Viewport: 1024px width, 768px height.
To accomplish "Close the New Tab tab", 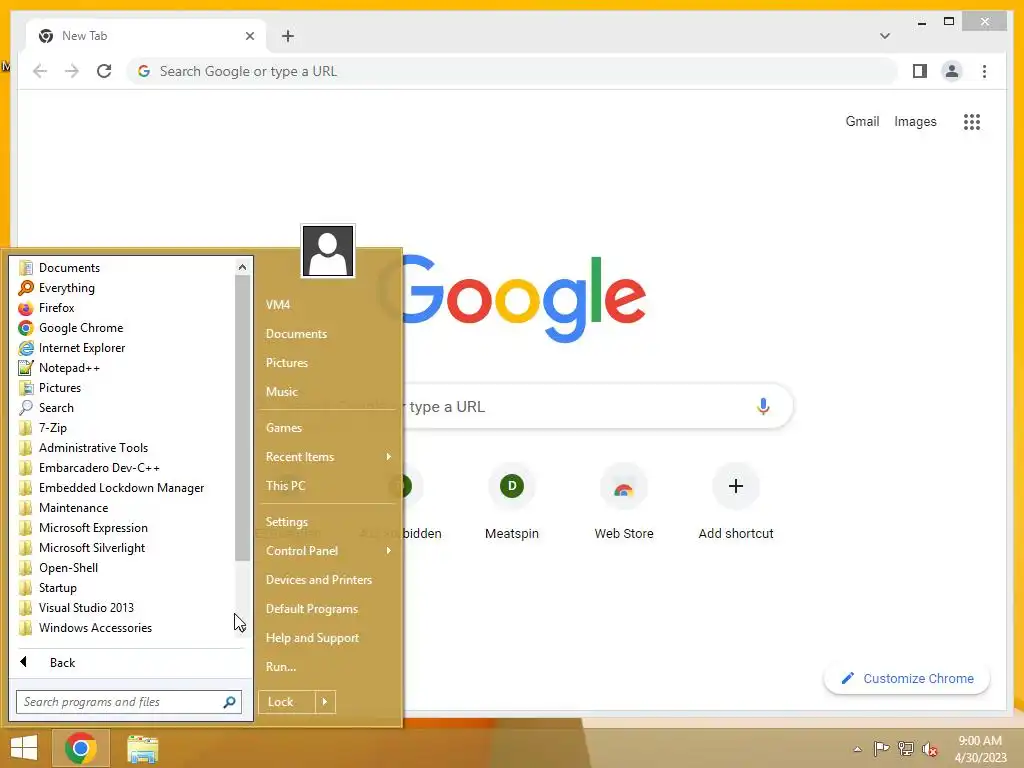I will tap(249, 36).
